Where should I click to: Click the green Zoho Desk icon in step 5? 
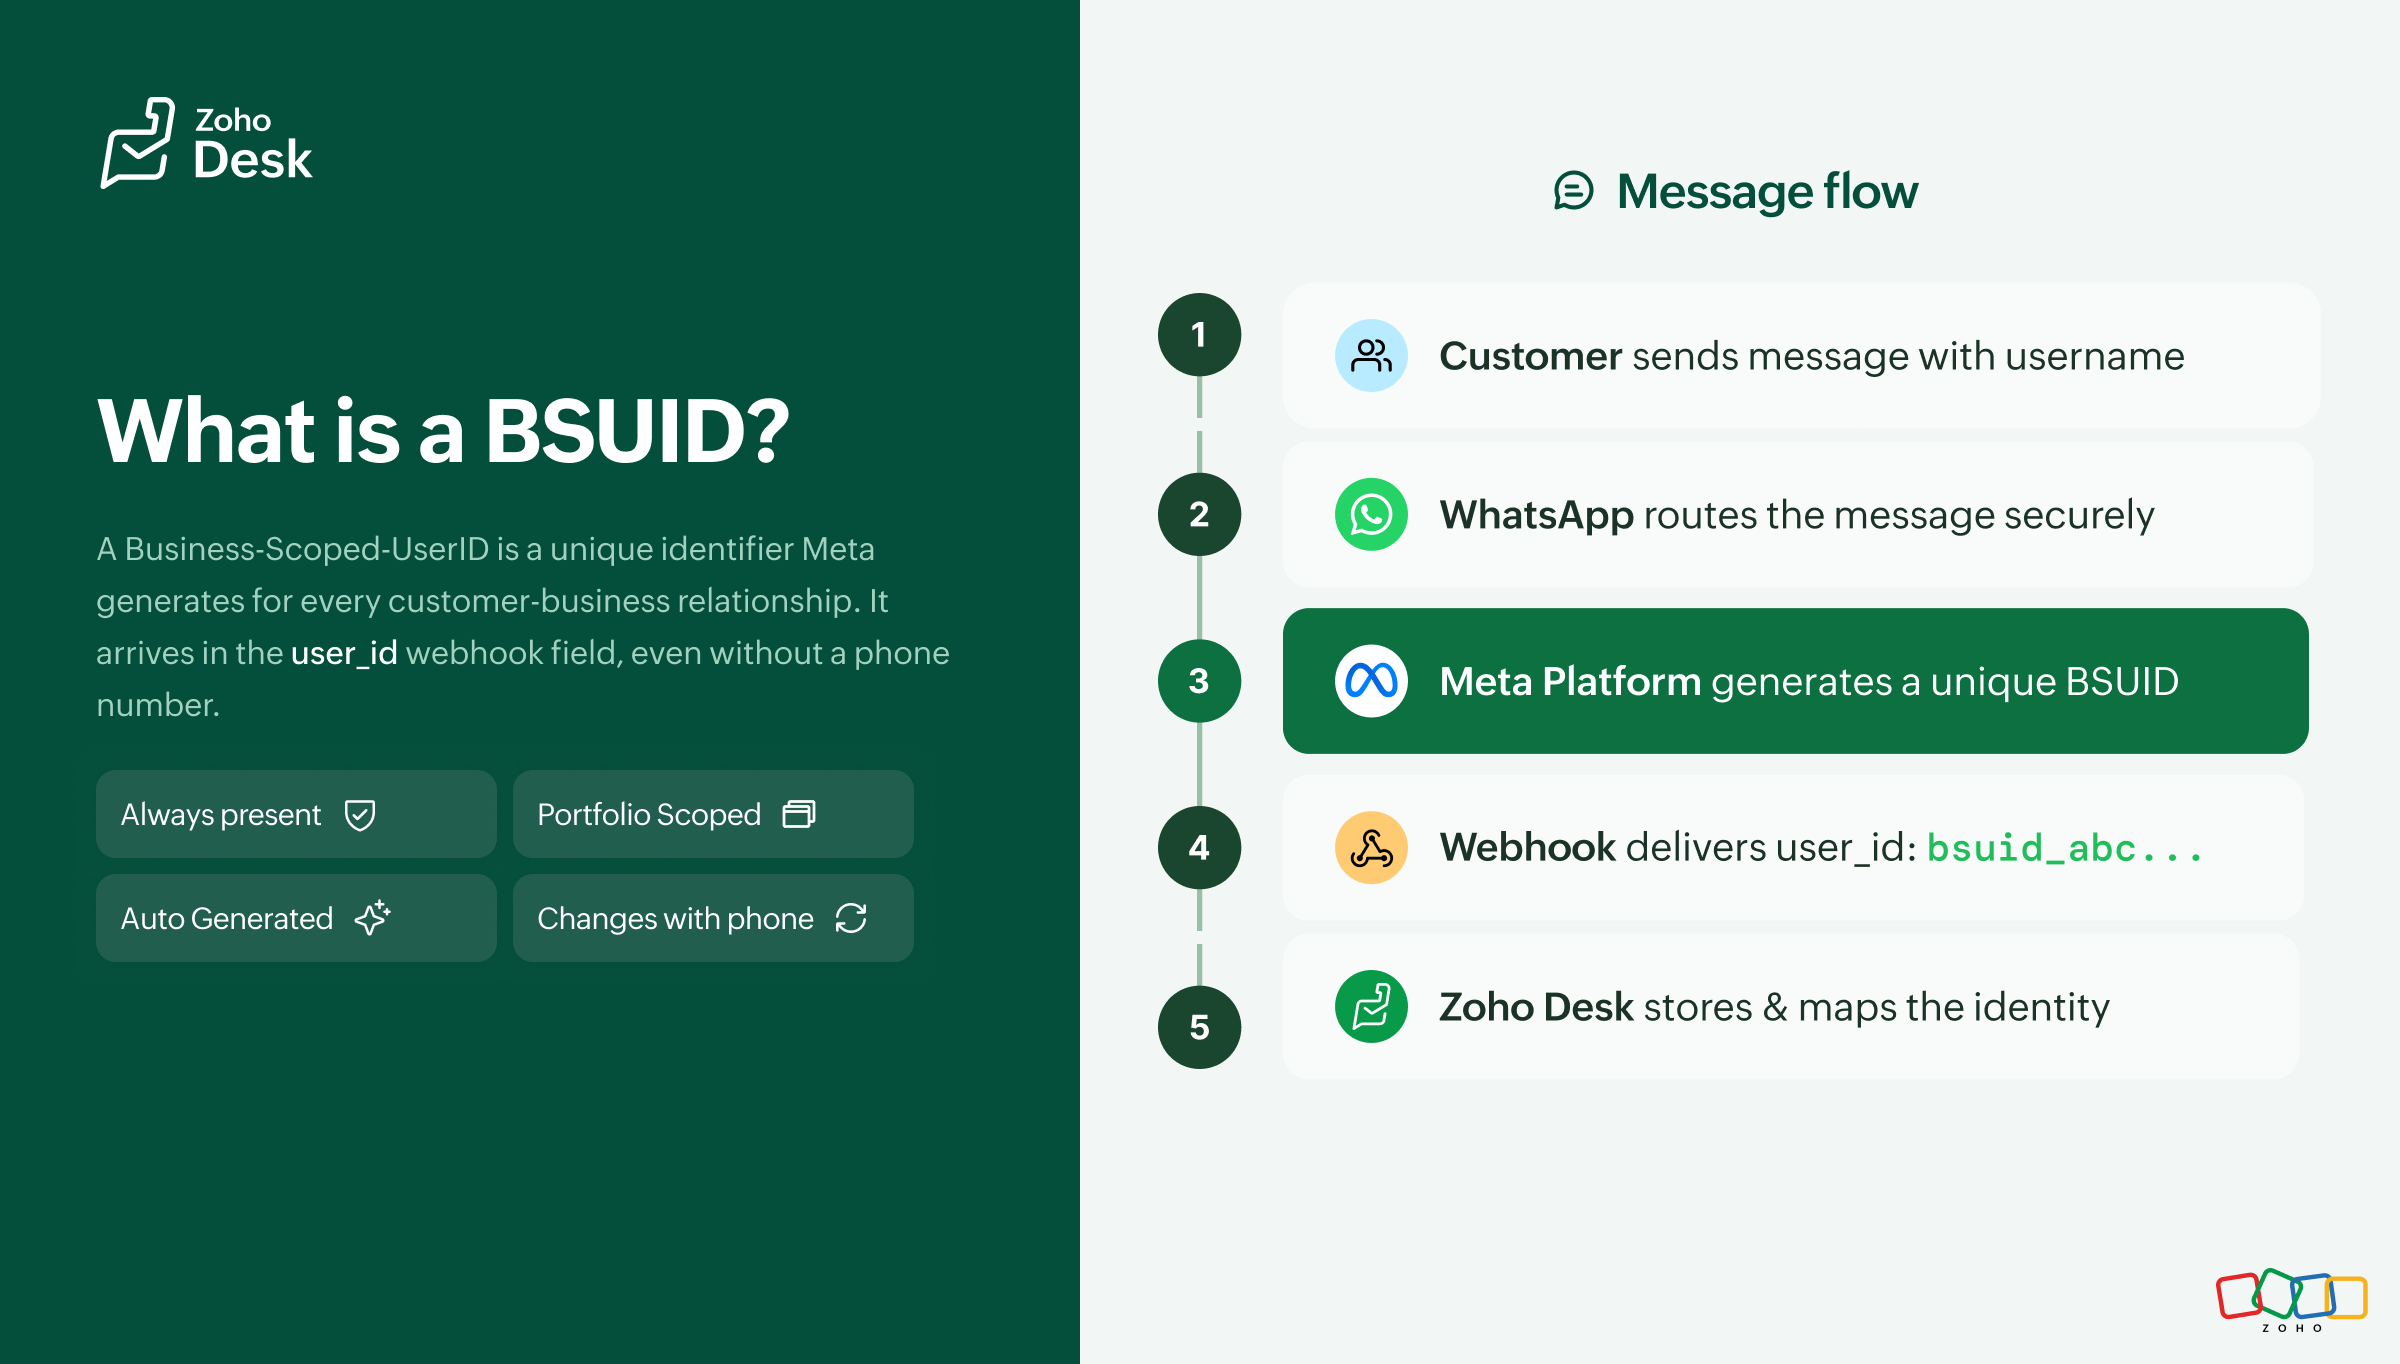pos(1371,1006)
